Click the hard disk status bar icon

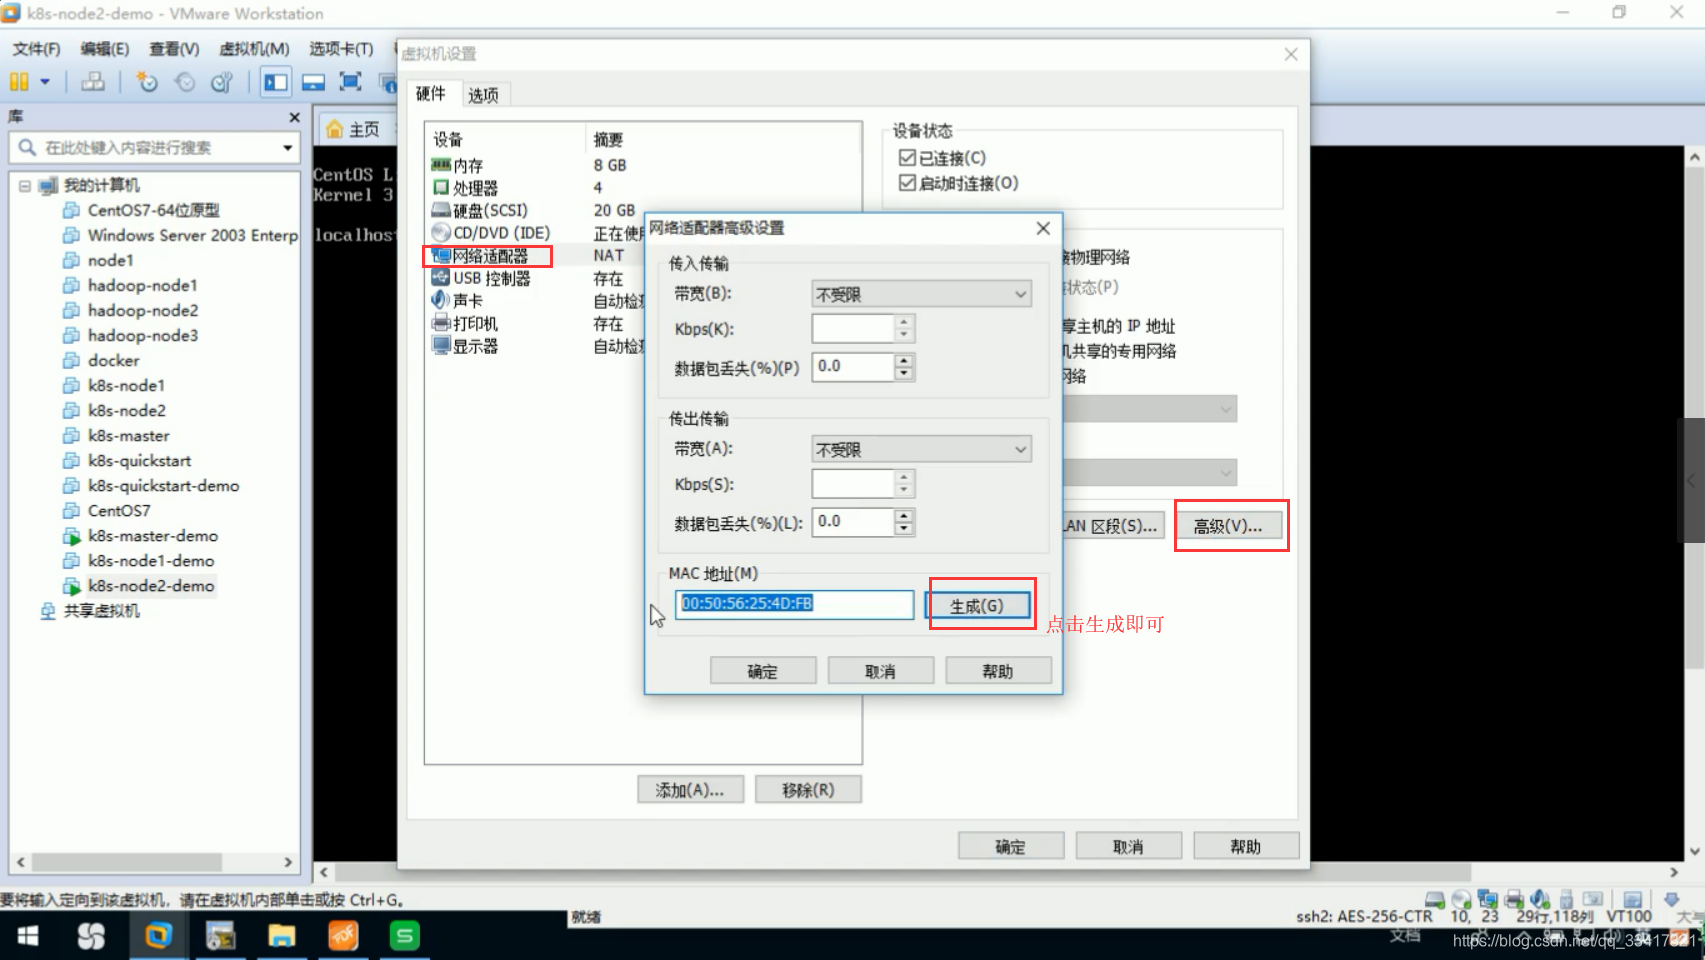click(x=1435, y=899)
